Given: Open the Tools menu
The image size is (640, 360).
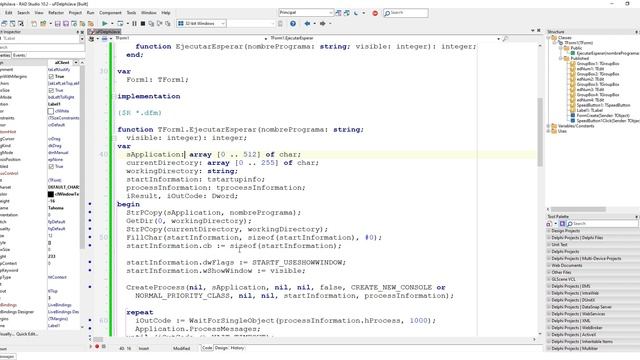Looking at the screenshot, I should pos(131,13).
